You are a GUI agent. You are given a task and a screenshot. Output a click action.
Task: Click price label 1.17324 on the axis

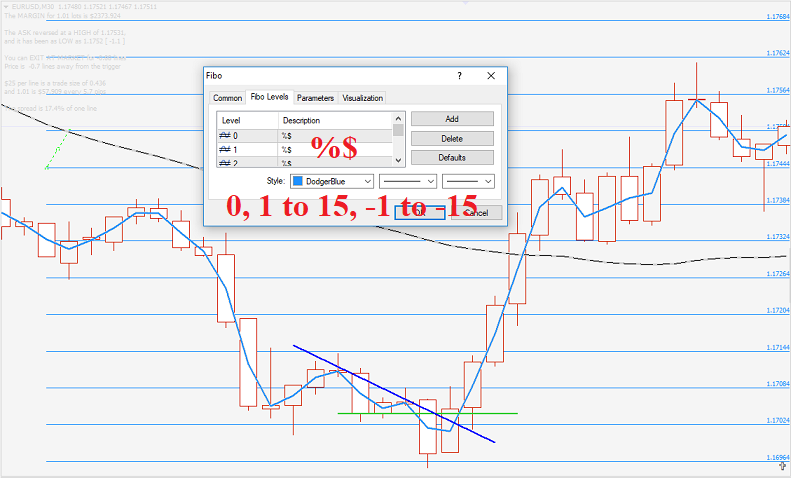777,236
